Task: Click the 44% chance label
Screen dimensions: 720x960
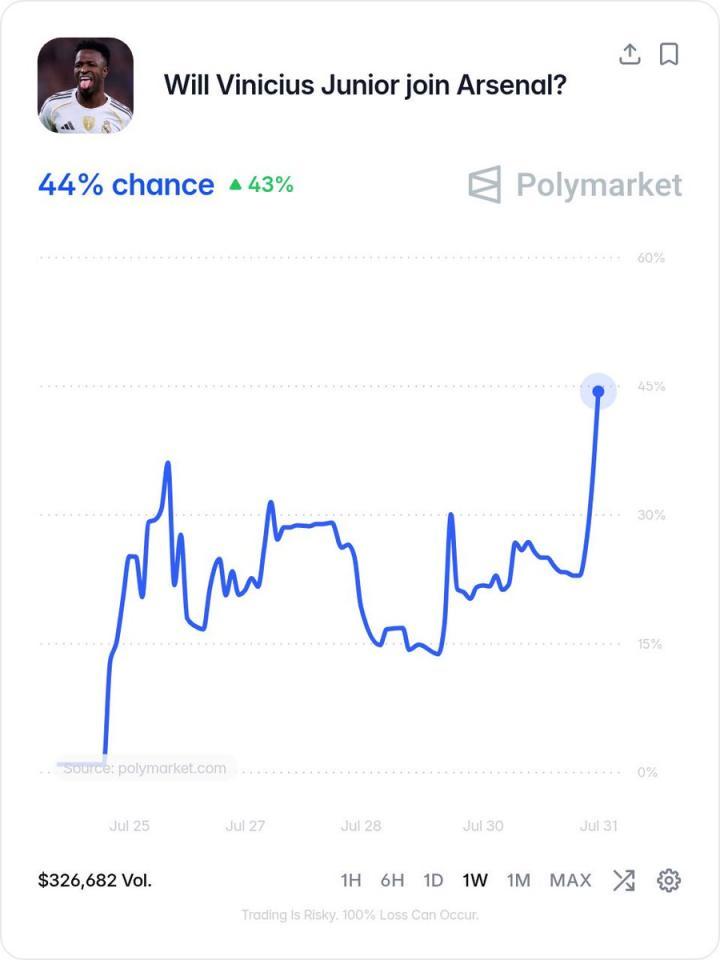Action: [x=126, y=184]
